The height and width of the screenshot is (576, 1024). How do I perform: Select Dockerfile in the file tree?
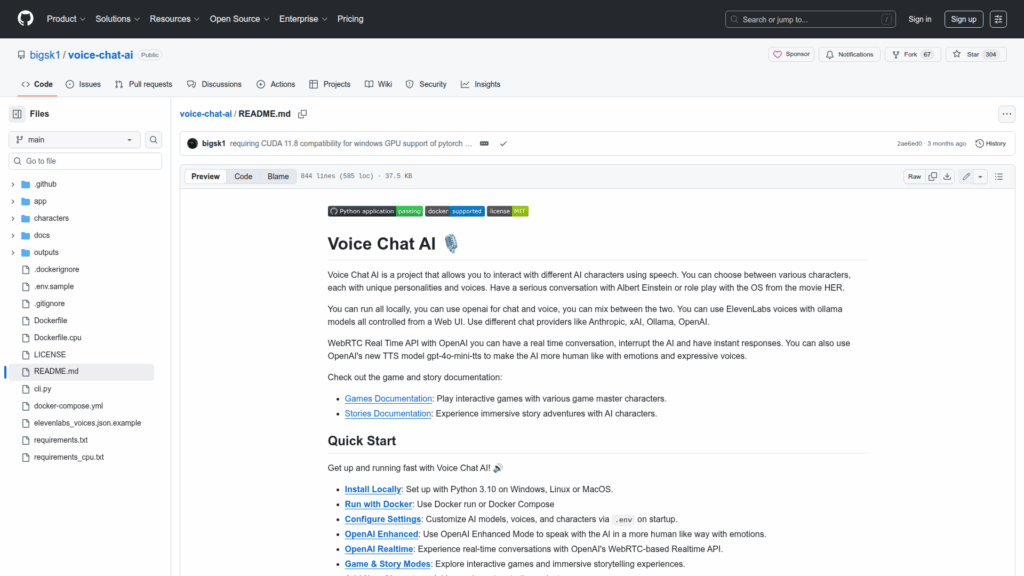(x=51, y=320)
